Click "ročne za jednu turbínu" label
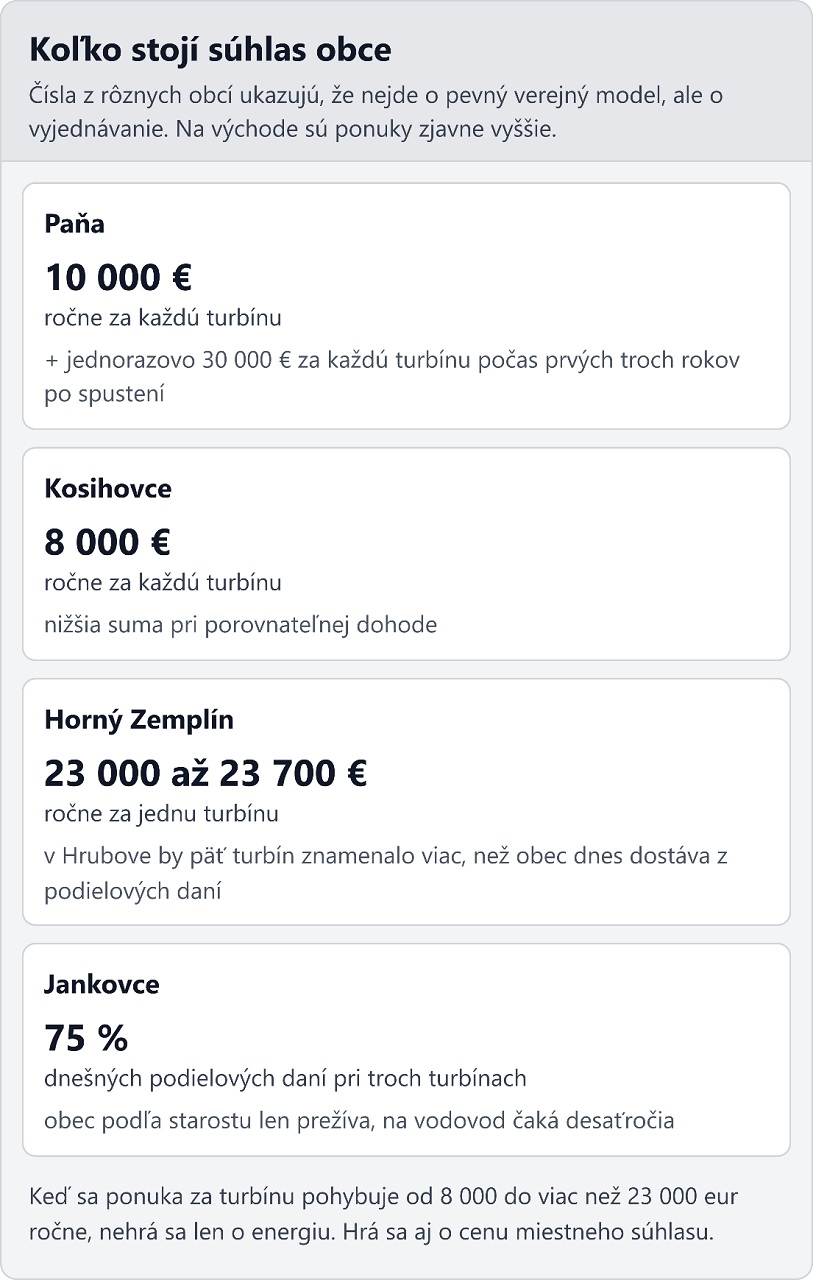The width and height of the screenshot is (813, 1280). (x=161, y=814)
